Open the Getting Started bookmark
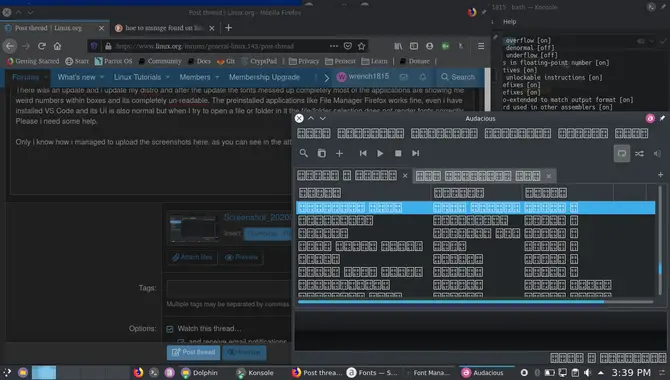Viewport: 670px width, 380px height. [x=33, y=61]
